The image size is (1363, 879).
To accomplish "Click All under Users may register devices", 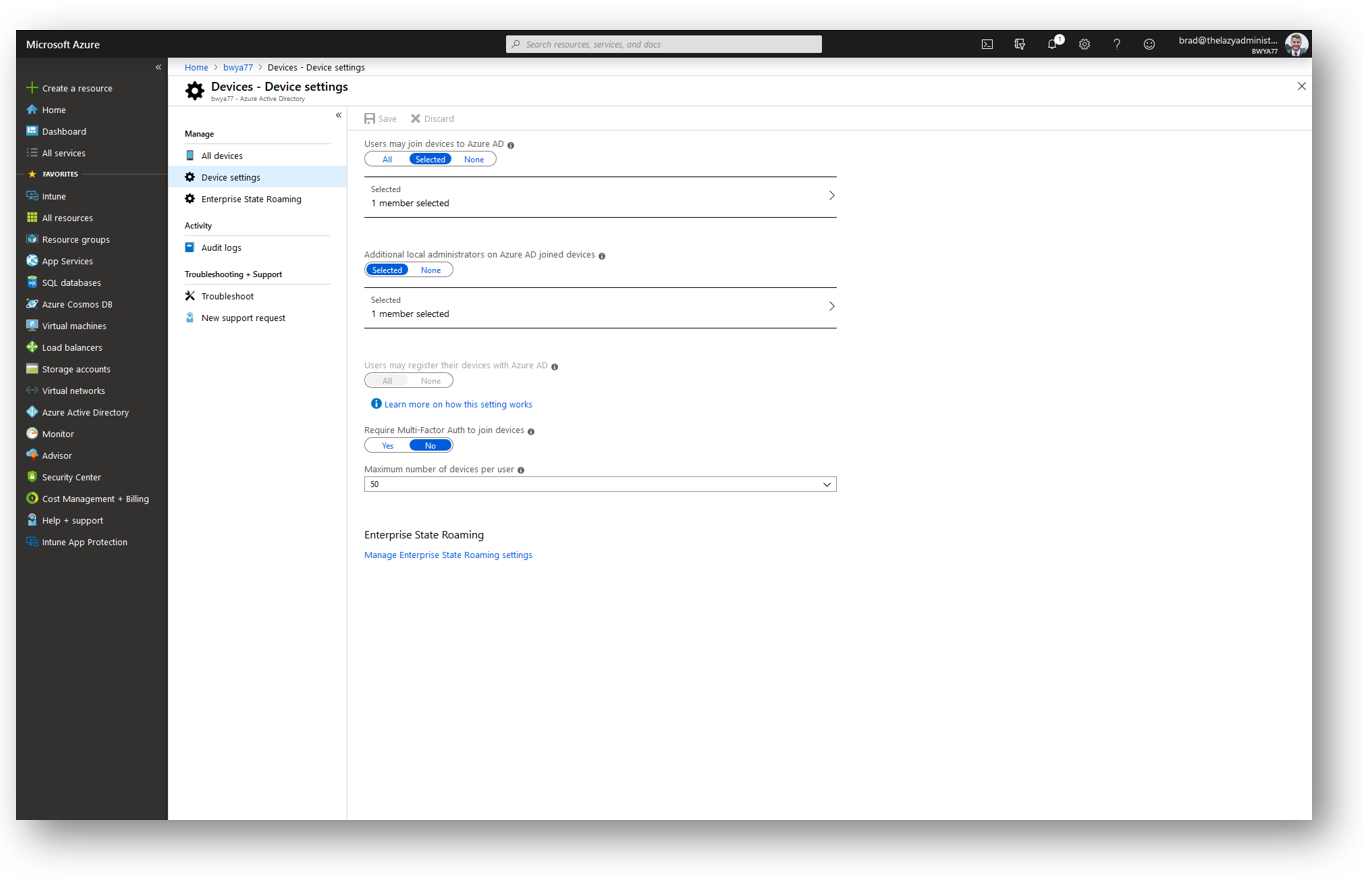I will (387, 381).
